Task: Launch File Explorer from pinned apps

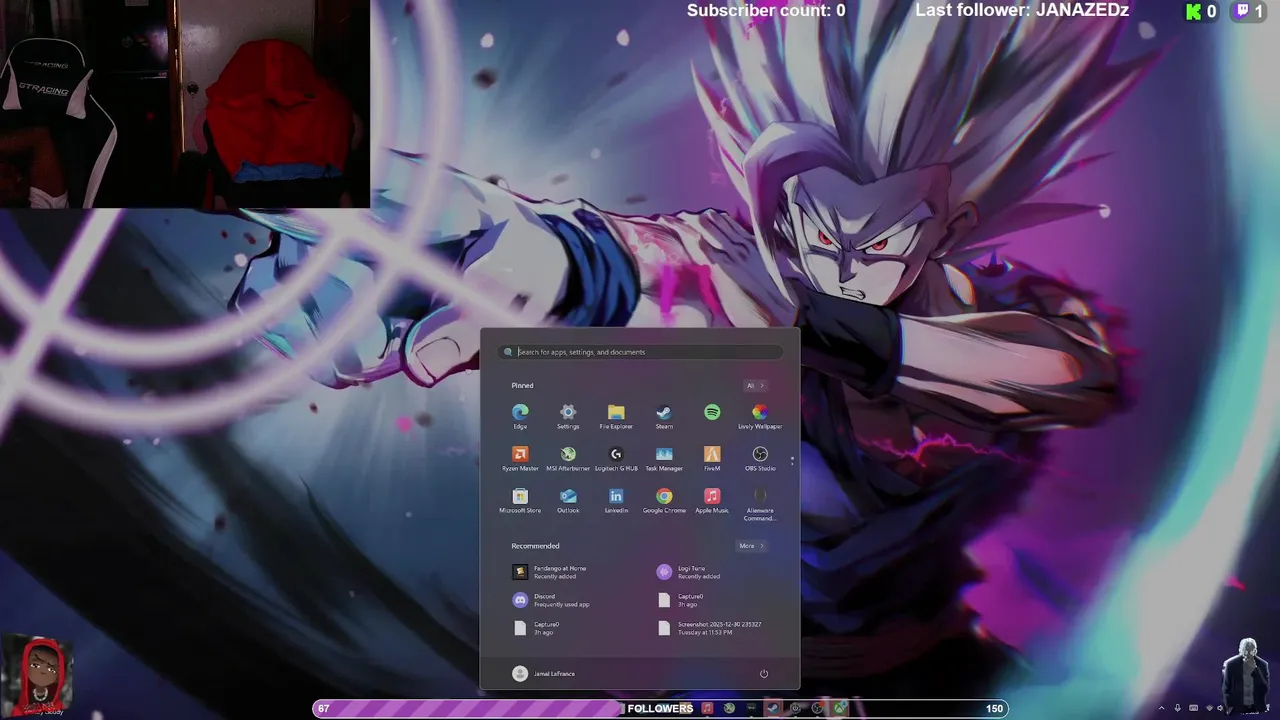Action: coord(616,416)
